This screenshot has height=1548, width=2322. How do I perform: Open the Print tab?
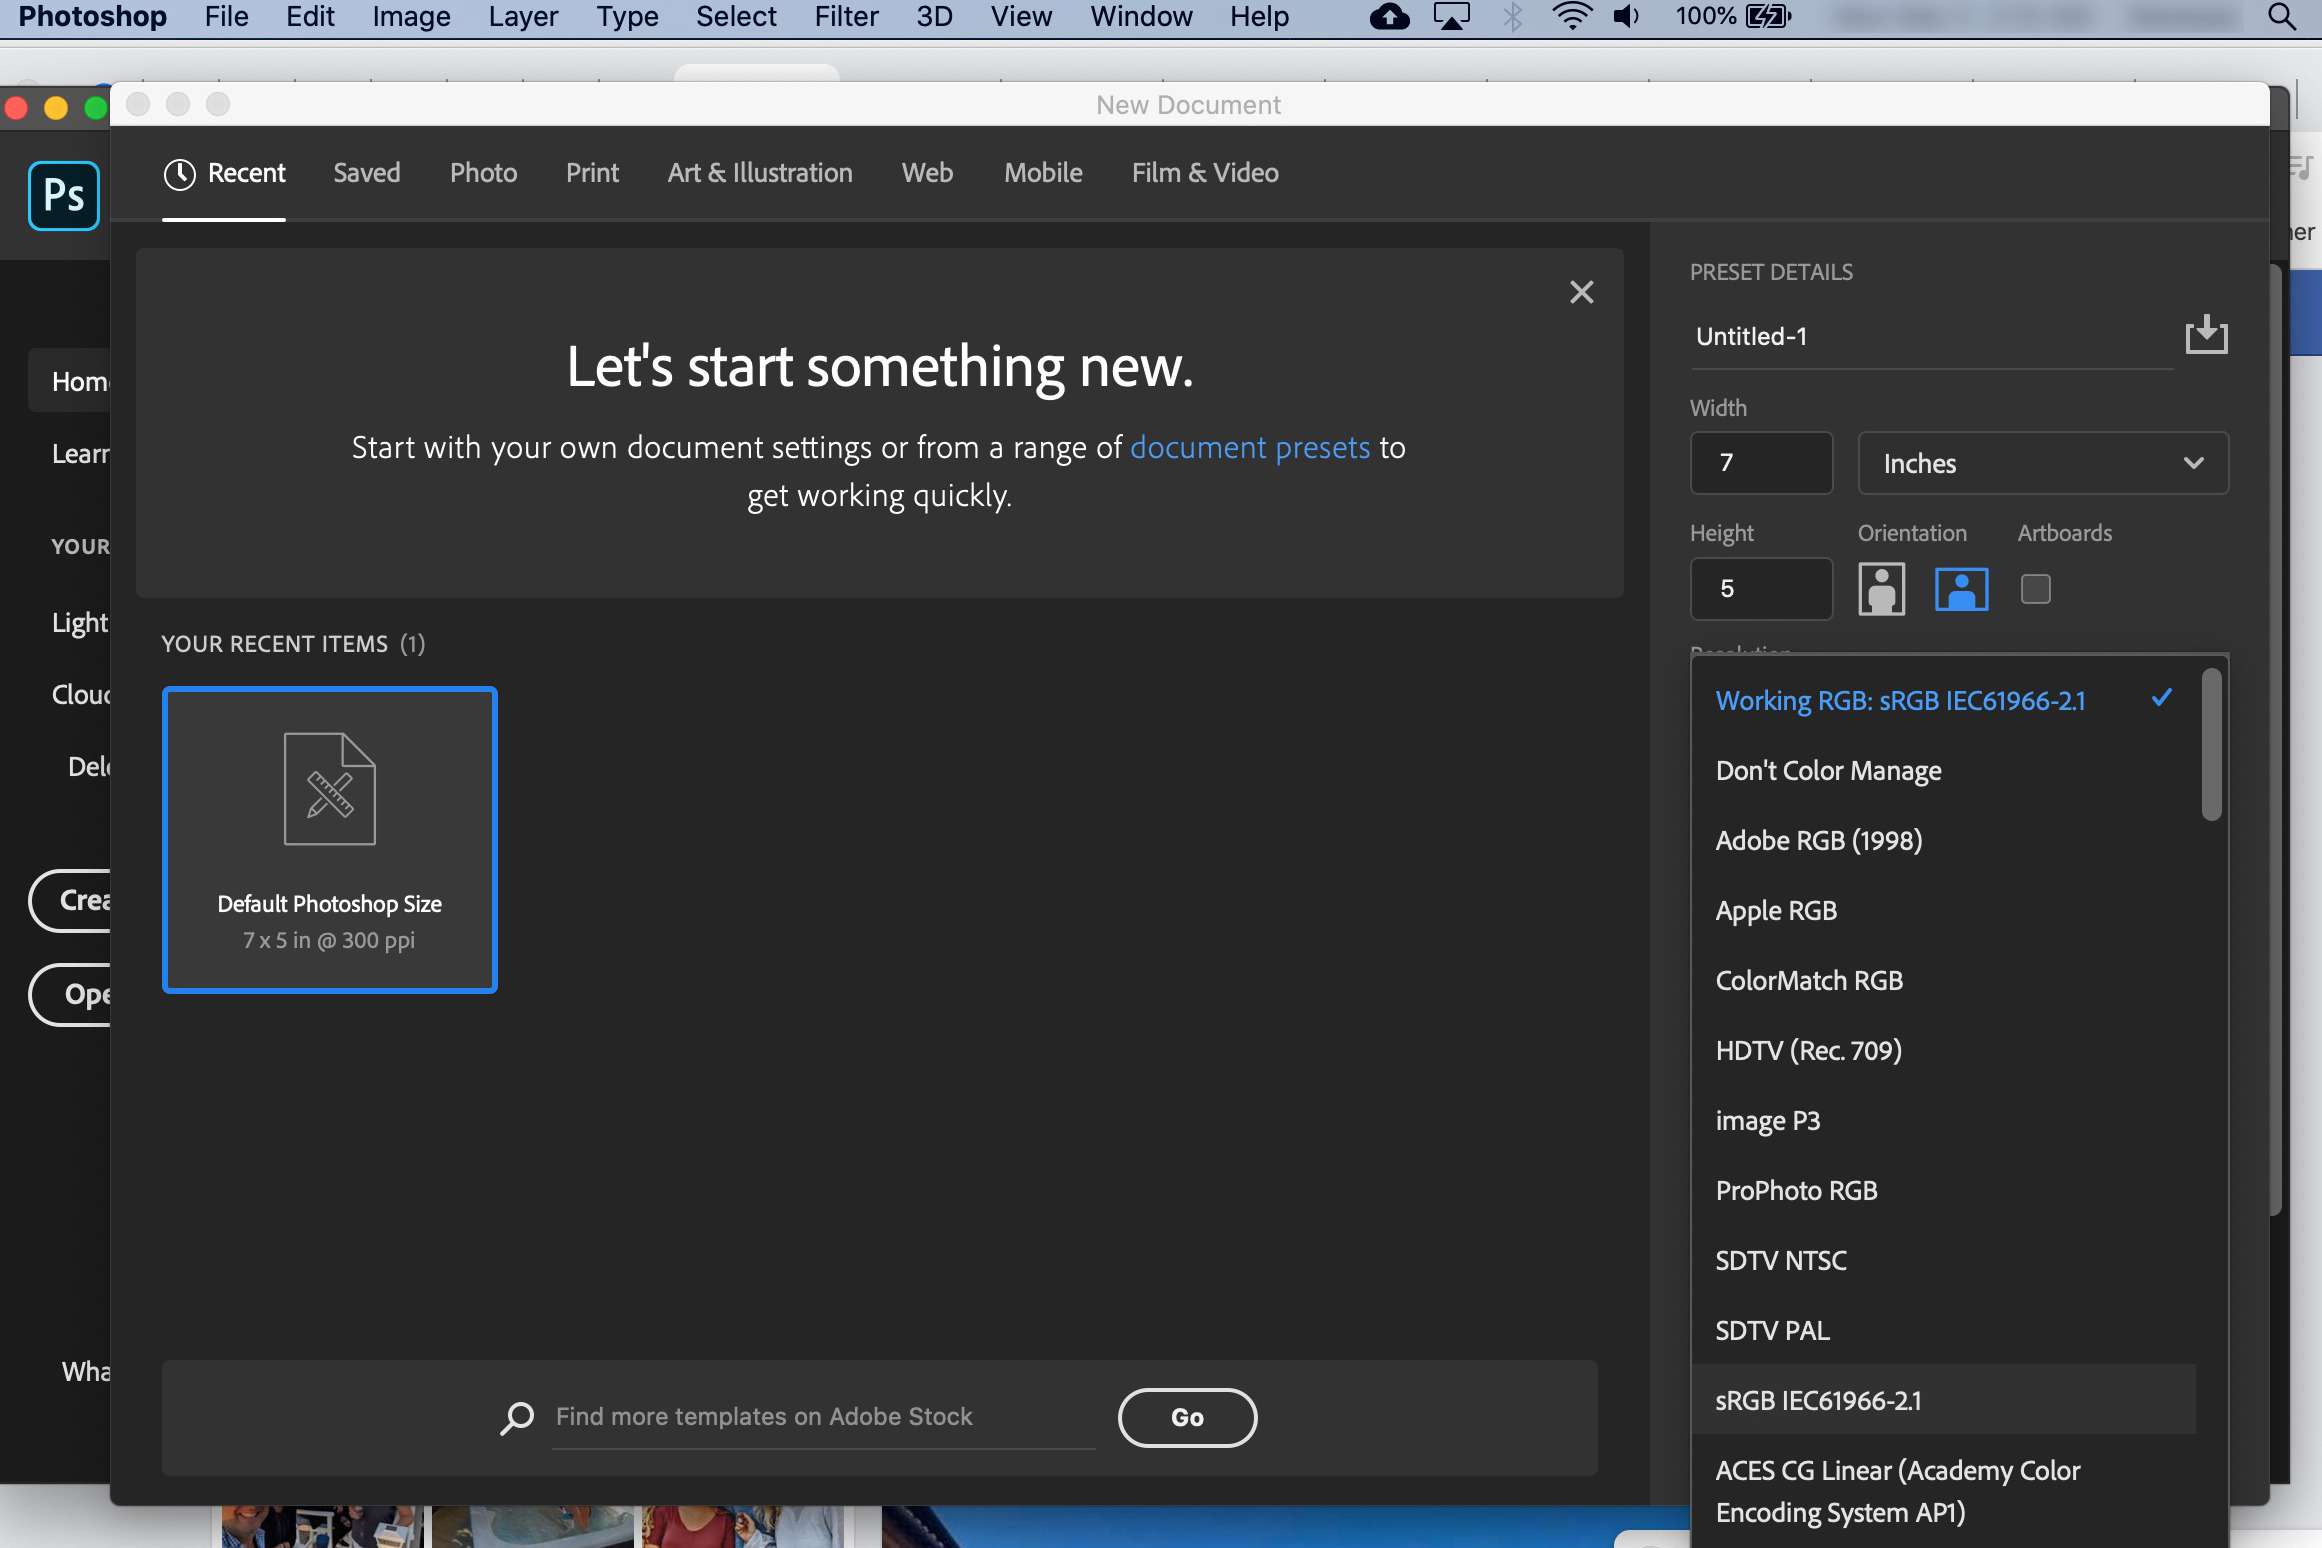[x=593, y=171]
